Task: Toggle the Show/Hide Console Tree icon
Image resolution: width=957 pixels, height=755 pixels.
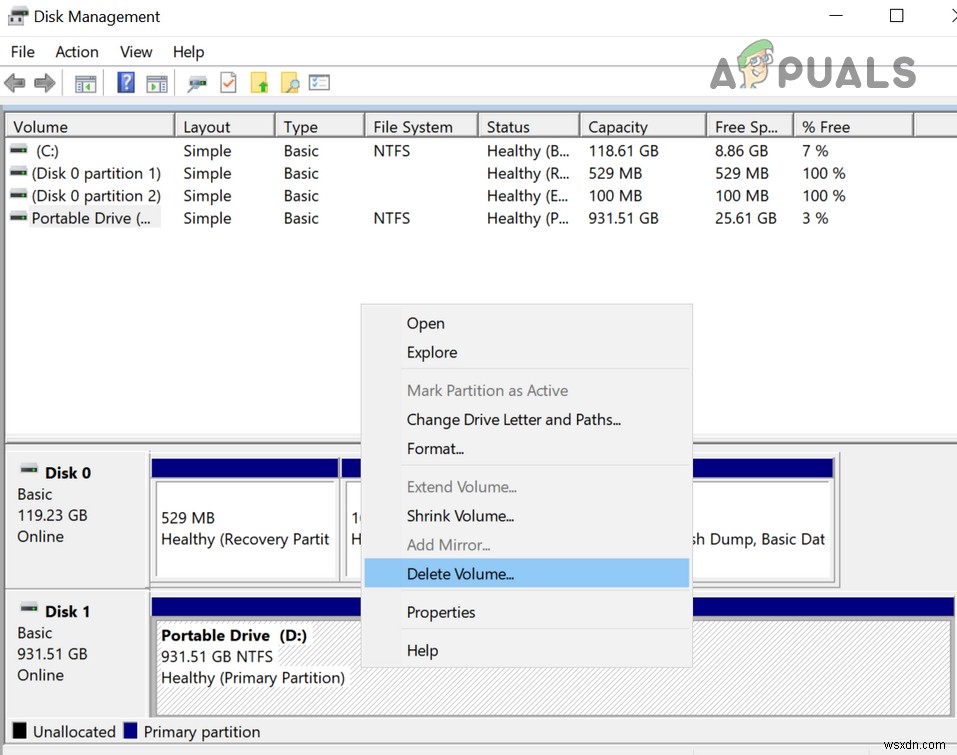Action: 85,82
